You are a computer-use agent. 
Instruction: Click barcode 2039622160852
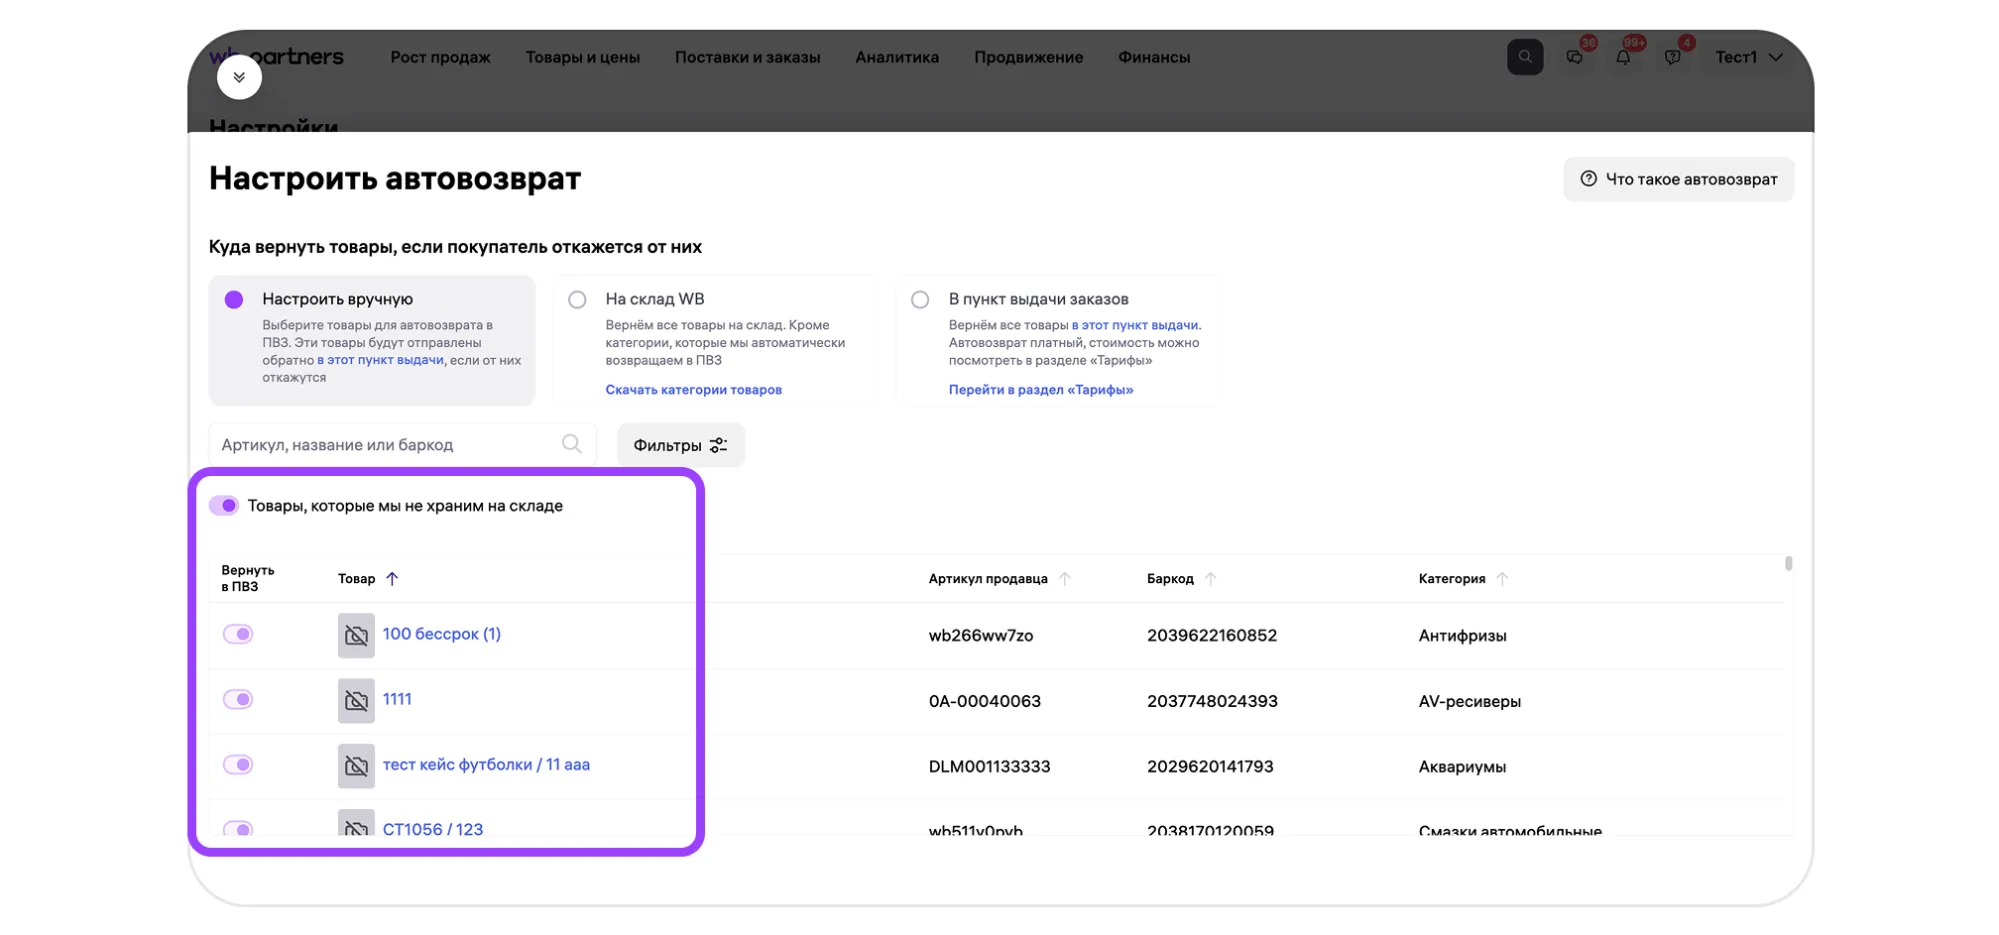point(1212,635)
